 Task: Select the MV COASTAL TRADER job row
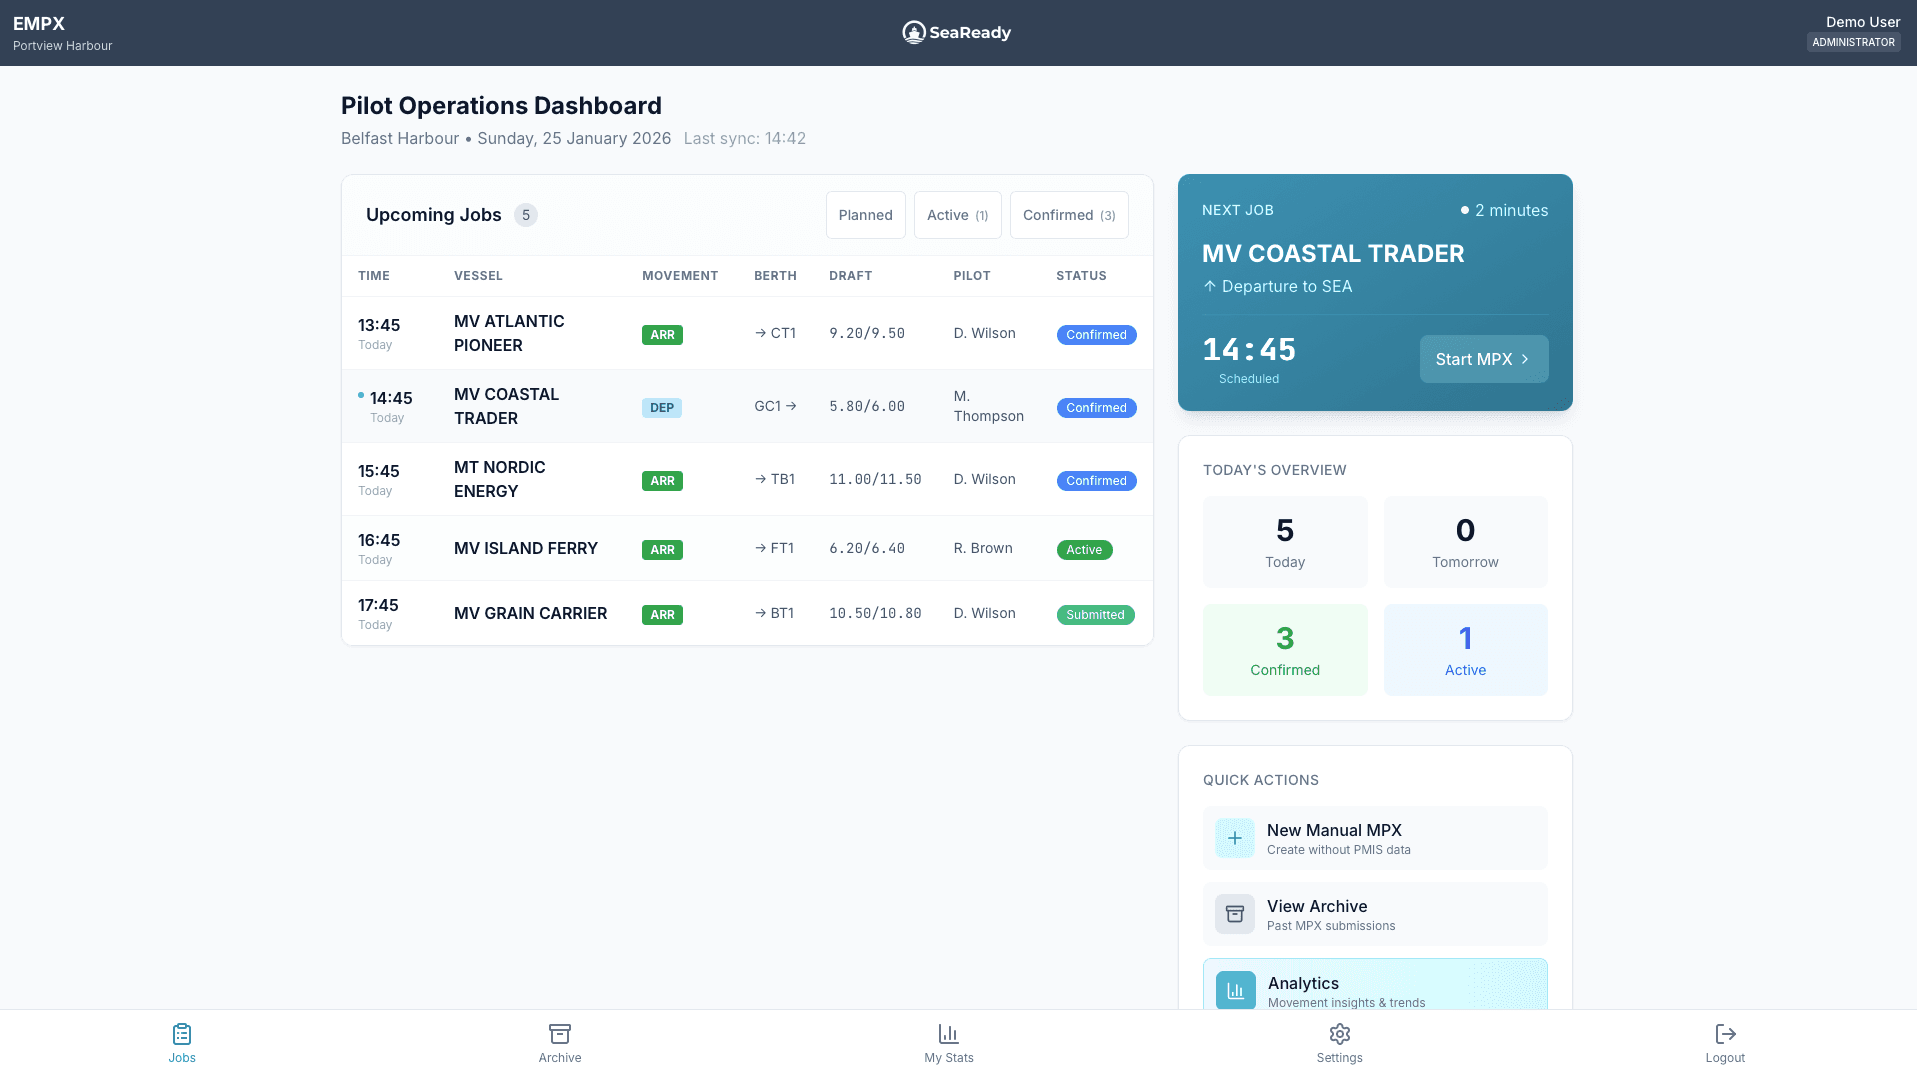click(x=747, y=406)
